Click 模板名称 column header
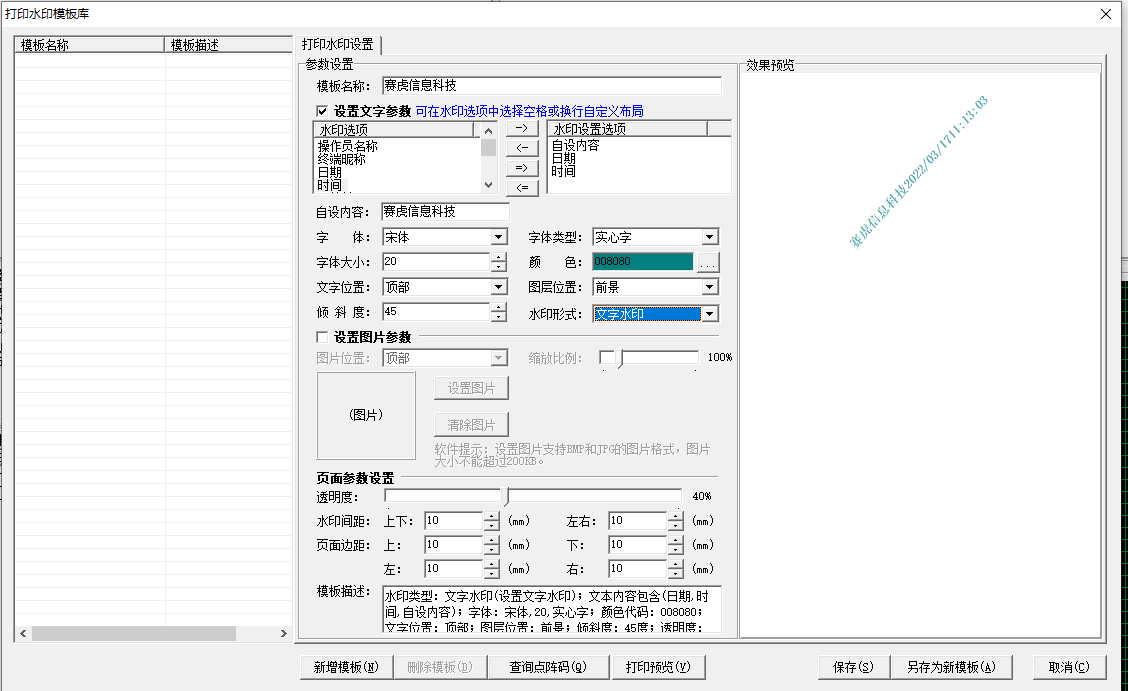Viewport: 1128px width, 691px height. (x=89, y=45)
